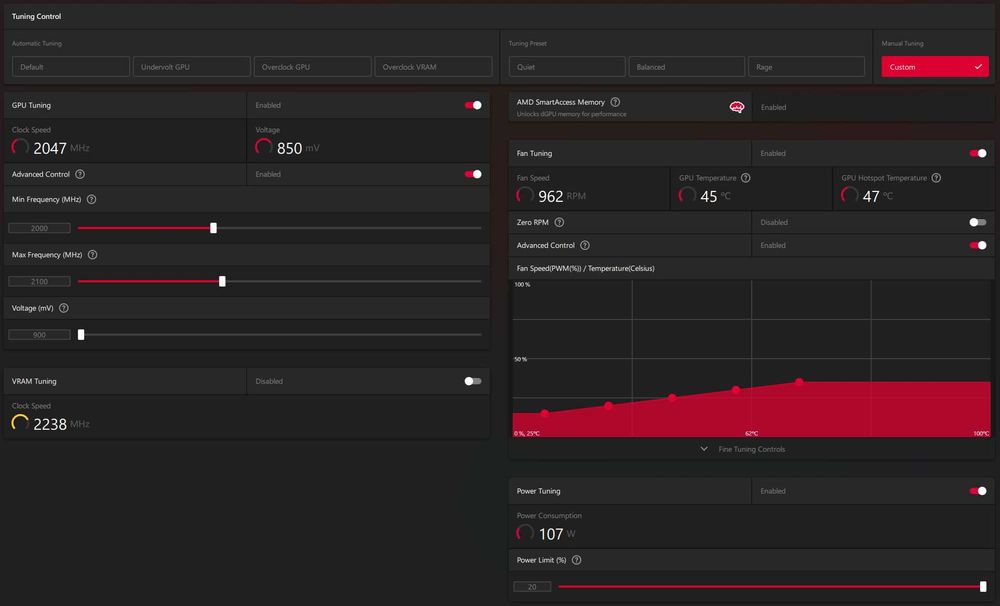Choose the Quiet tuning preset
This screenshot has width=1000, height=606.
[567, 66]
